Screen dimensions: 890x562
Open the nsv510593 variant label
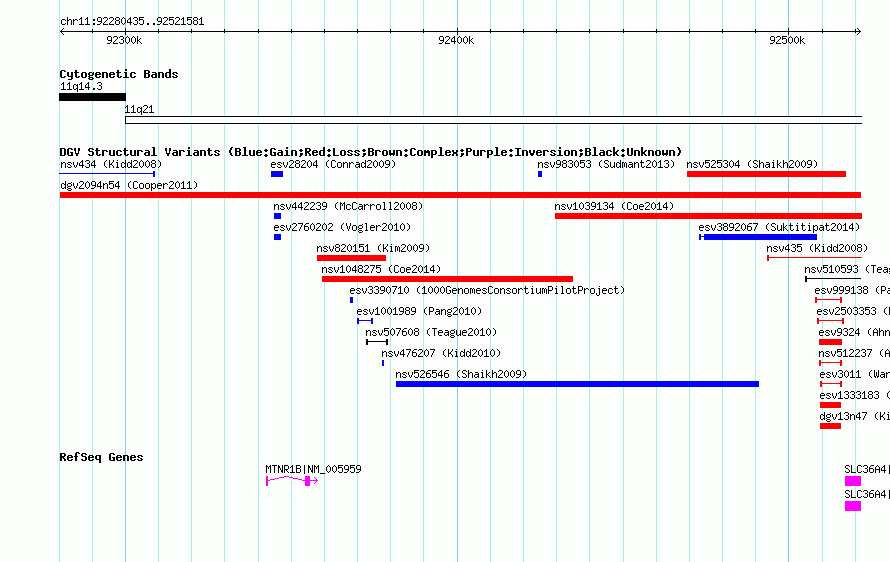point(847,269)
